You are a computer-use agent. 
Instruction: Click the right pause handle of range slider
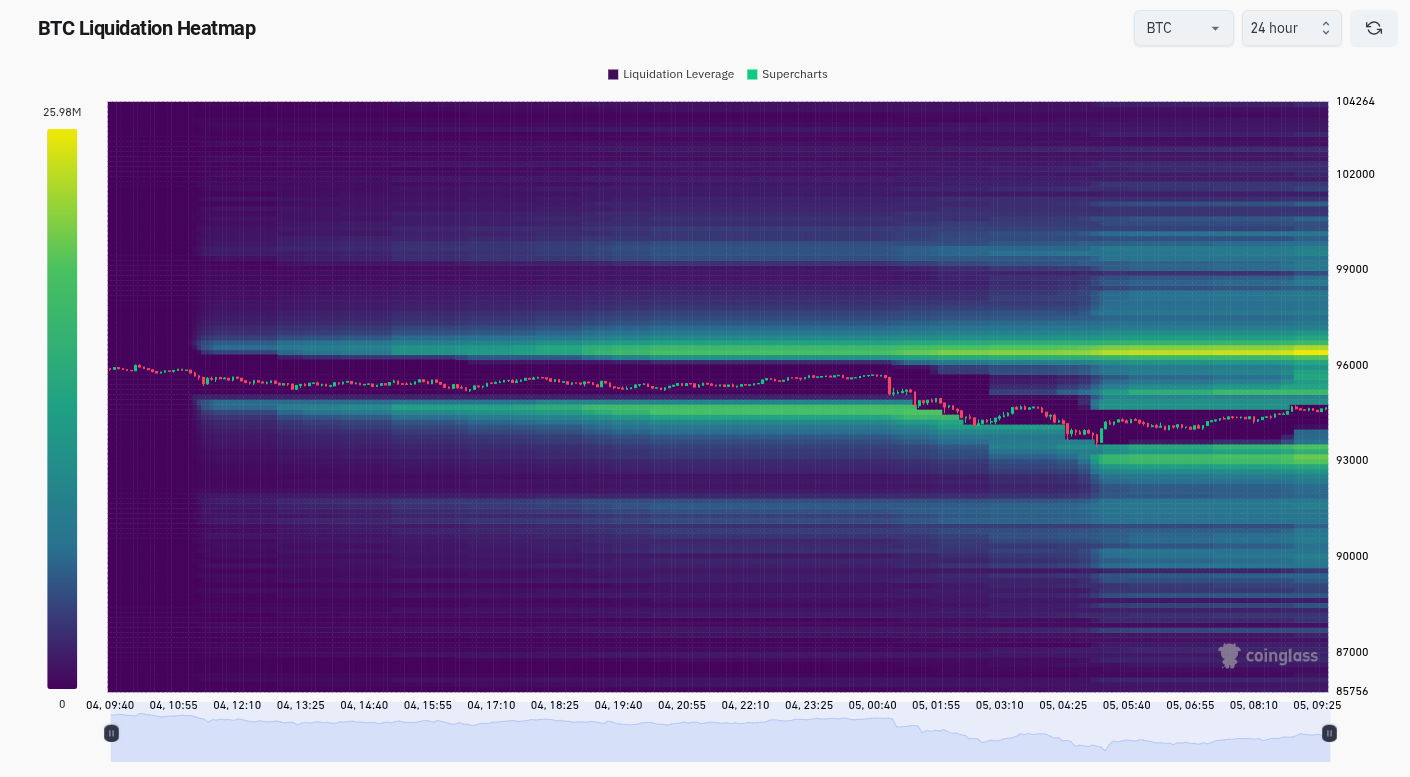point(1329,733)
